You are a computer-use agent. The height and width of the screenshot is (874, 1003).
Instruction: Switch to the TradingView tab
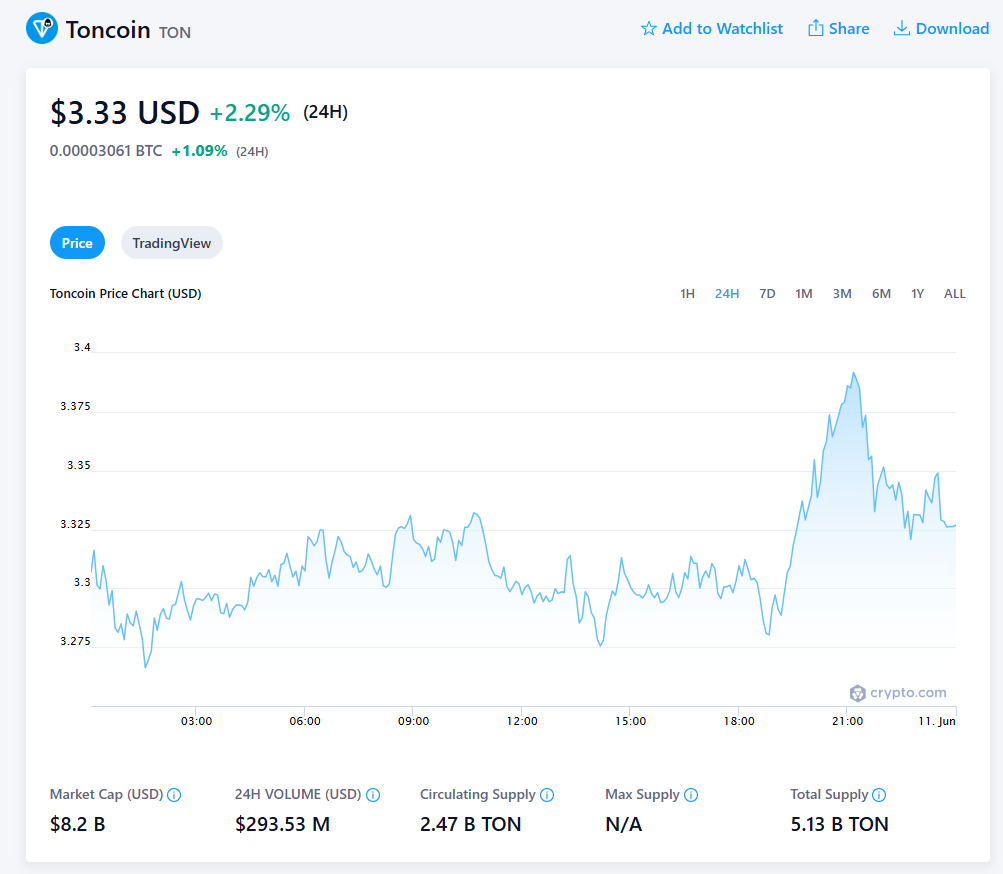click(171, 243)
